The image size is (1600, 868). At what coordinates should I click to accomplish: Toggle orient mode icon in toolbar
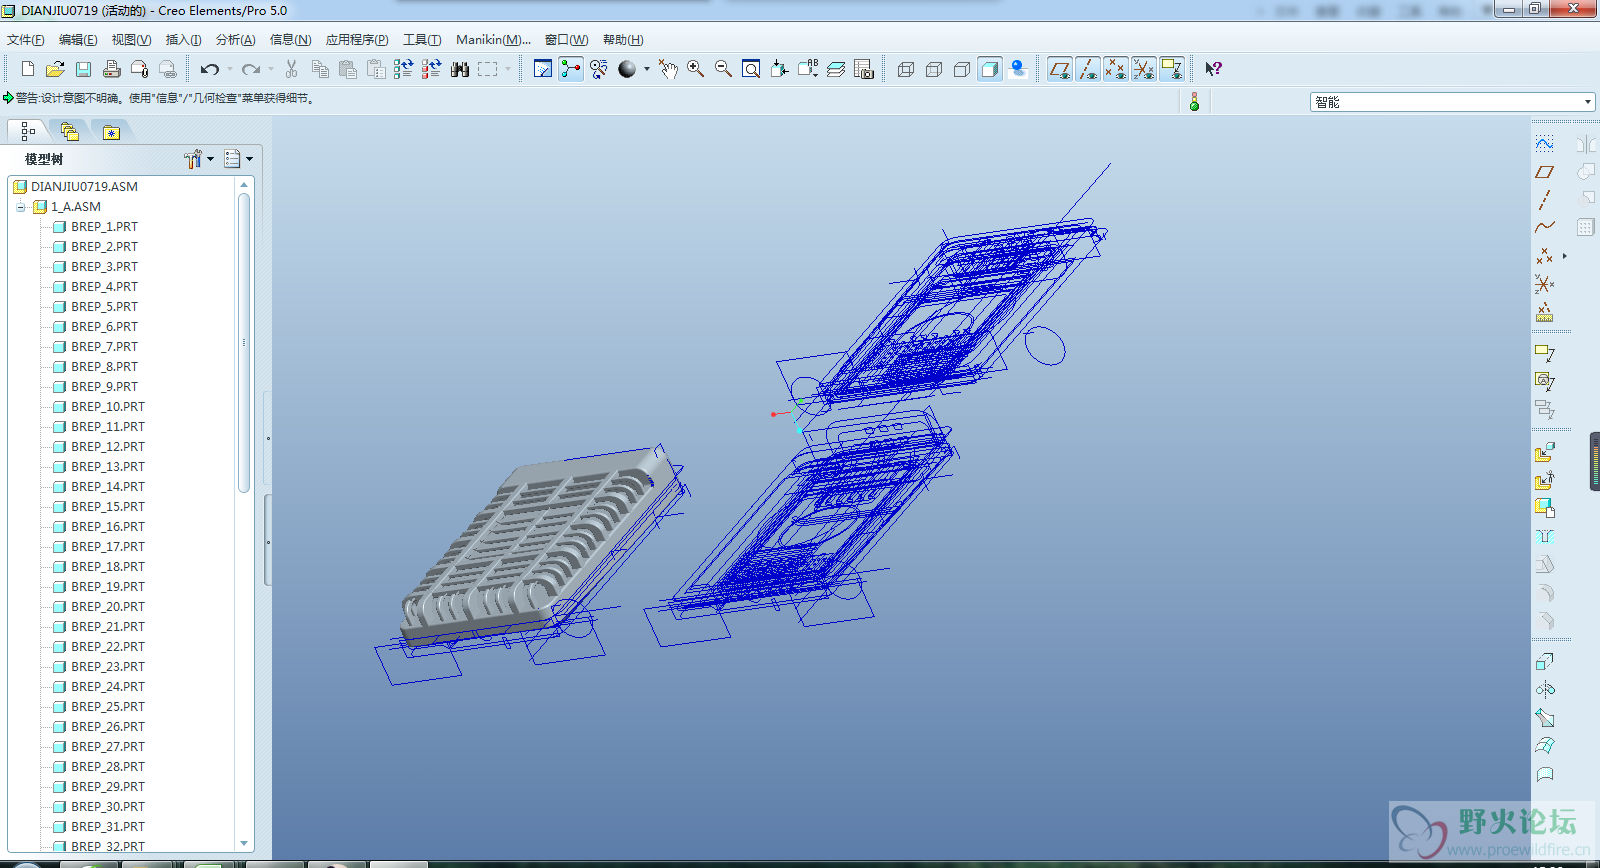point(599,69)
